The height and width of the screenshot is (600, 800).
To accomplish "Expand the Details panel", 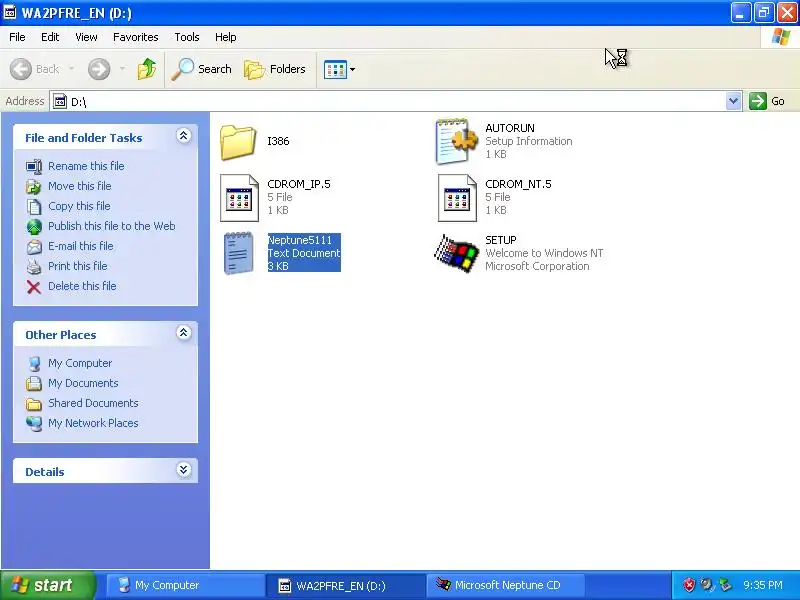I will 184,470.
